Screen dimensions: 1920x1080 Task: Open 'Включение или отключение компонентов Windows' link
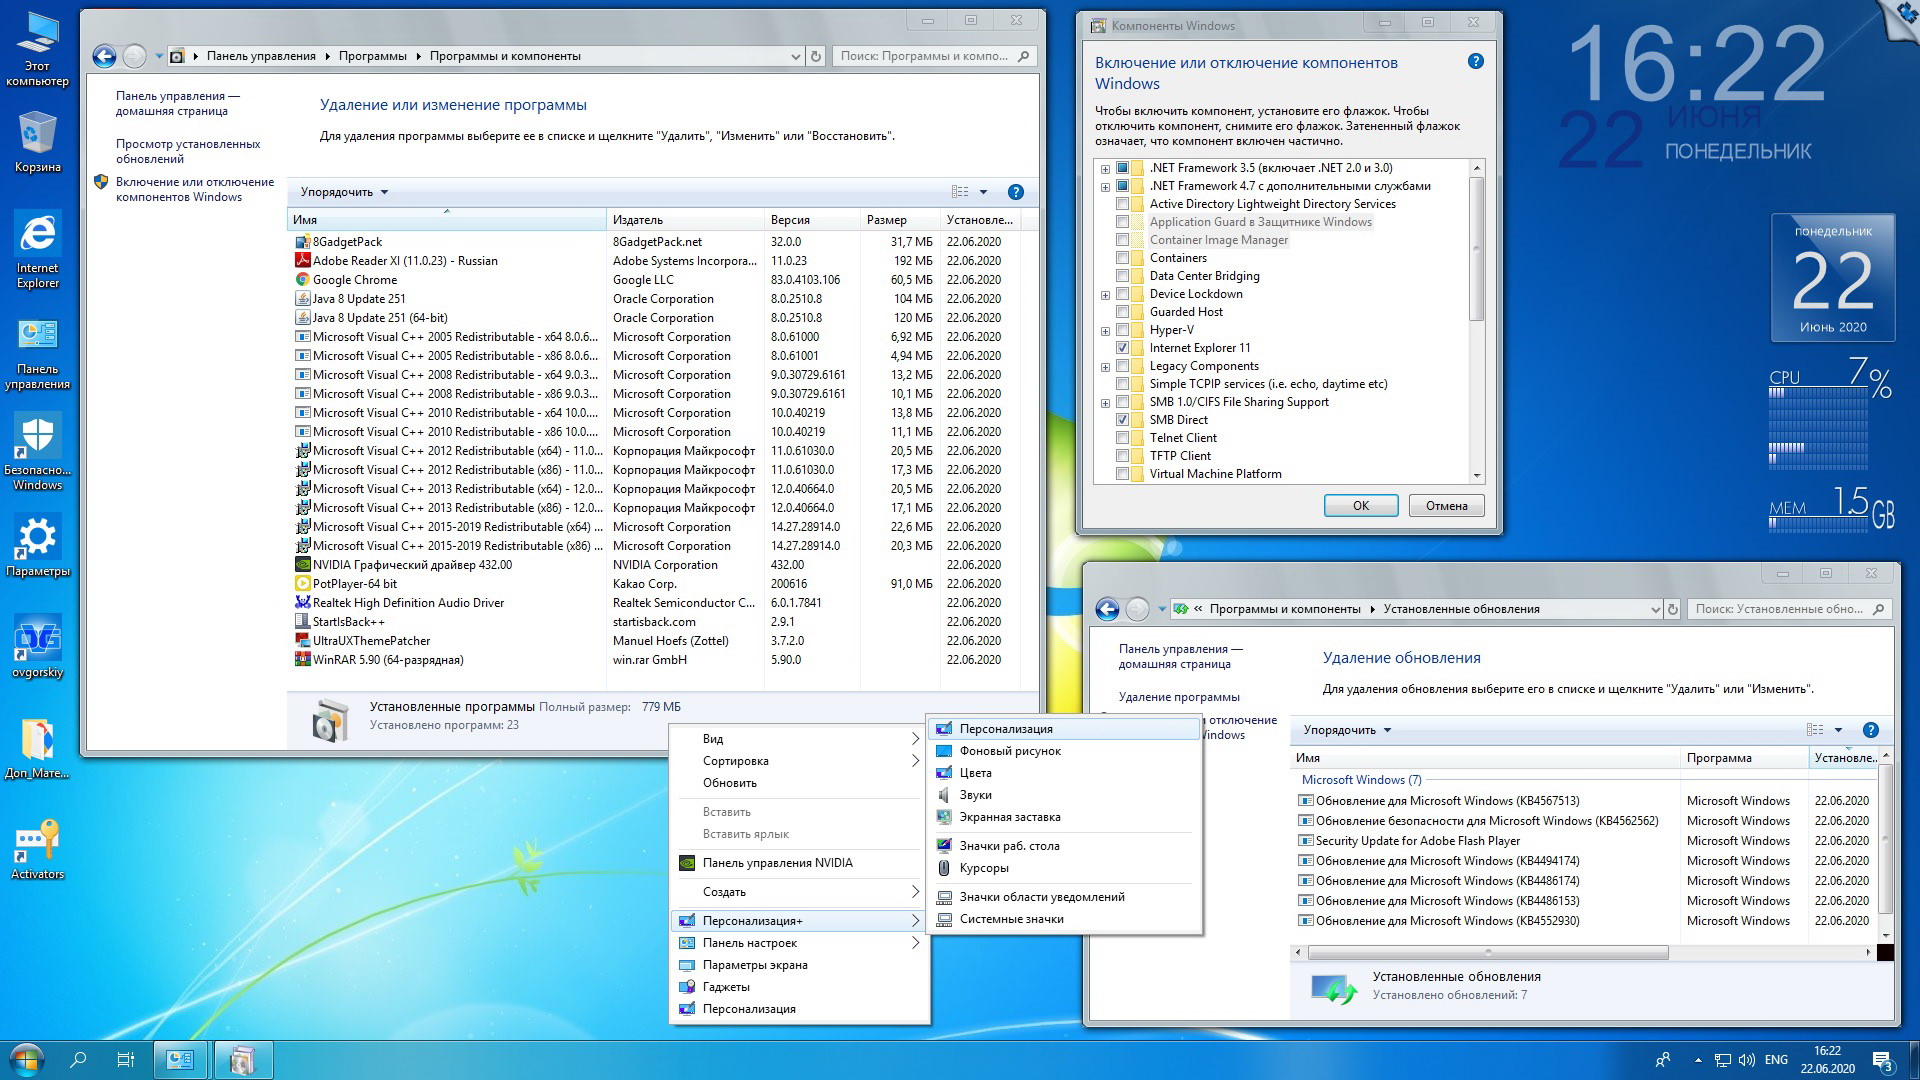pos(194,189)
